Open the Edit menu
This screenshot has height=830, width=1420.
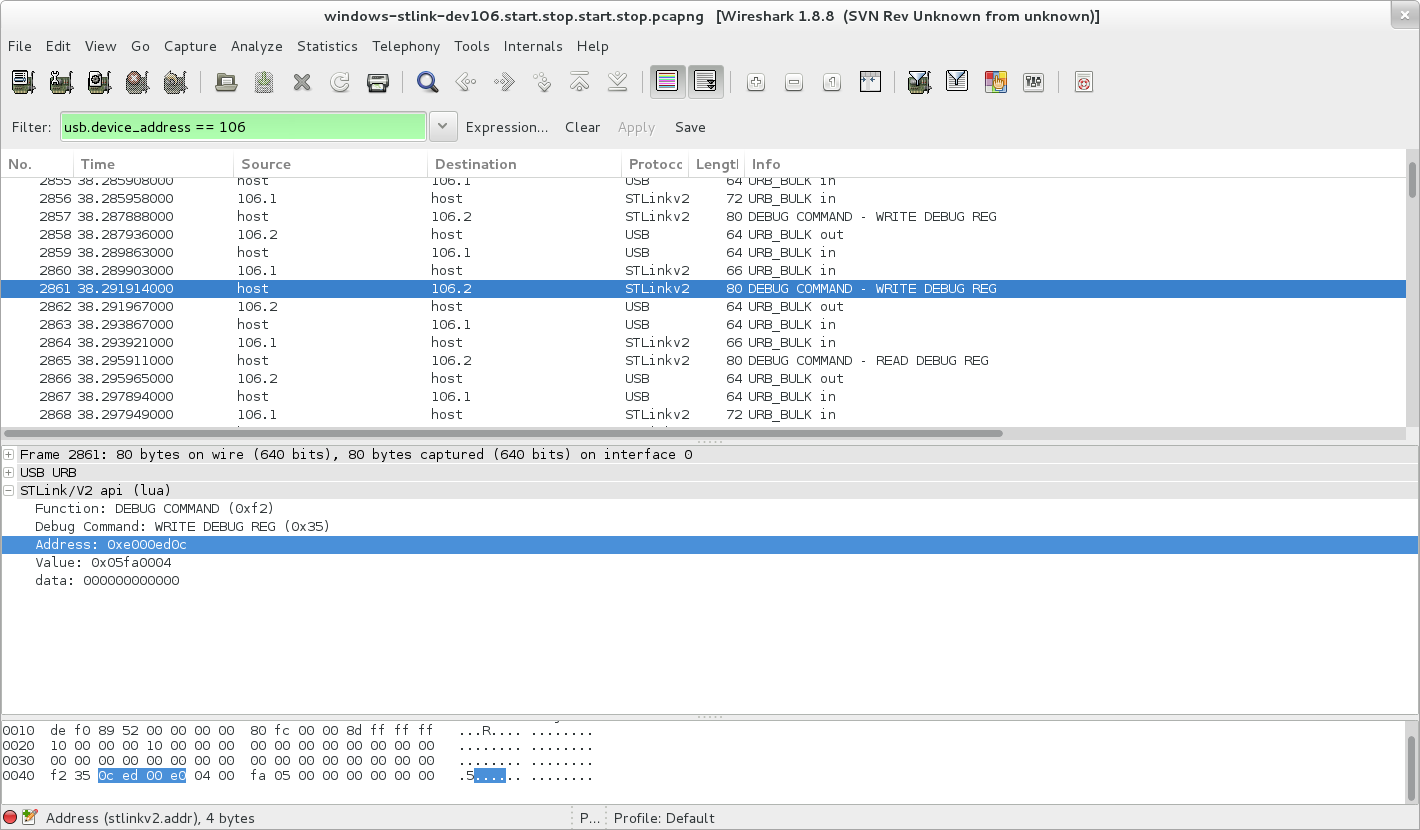click(x=58, y=46)
